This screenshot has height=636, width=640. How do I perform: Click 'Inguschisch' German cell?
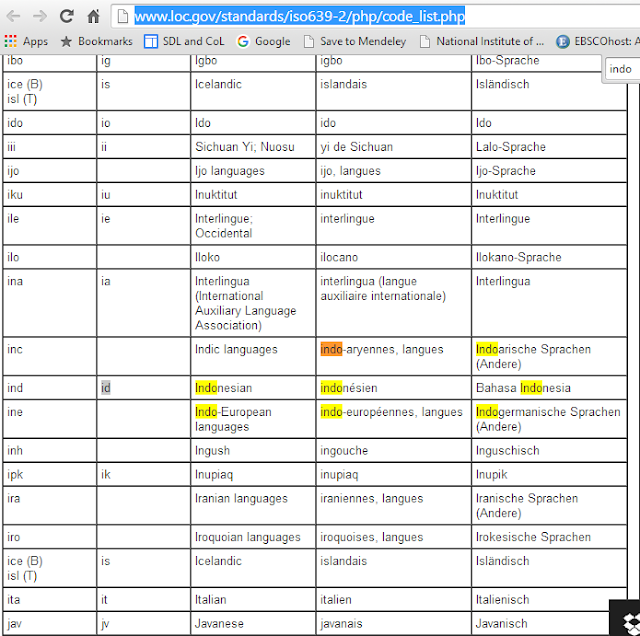pos(549,450)
